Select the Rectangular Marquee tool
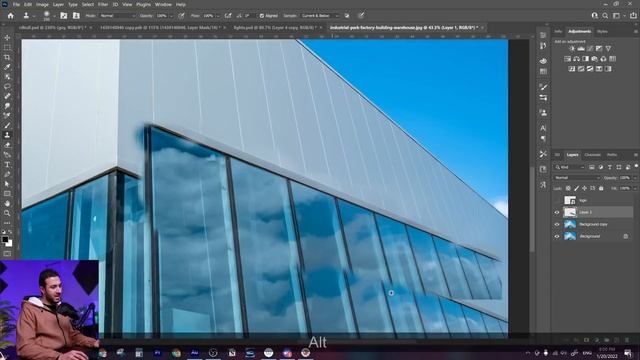 [x=7, y=47]
